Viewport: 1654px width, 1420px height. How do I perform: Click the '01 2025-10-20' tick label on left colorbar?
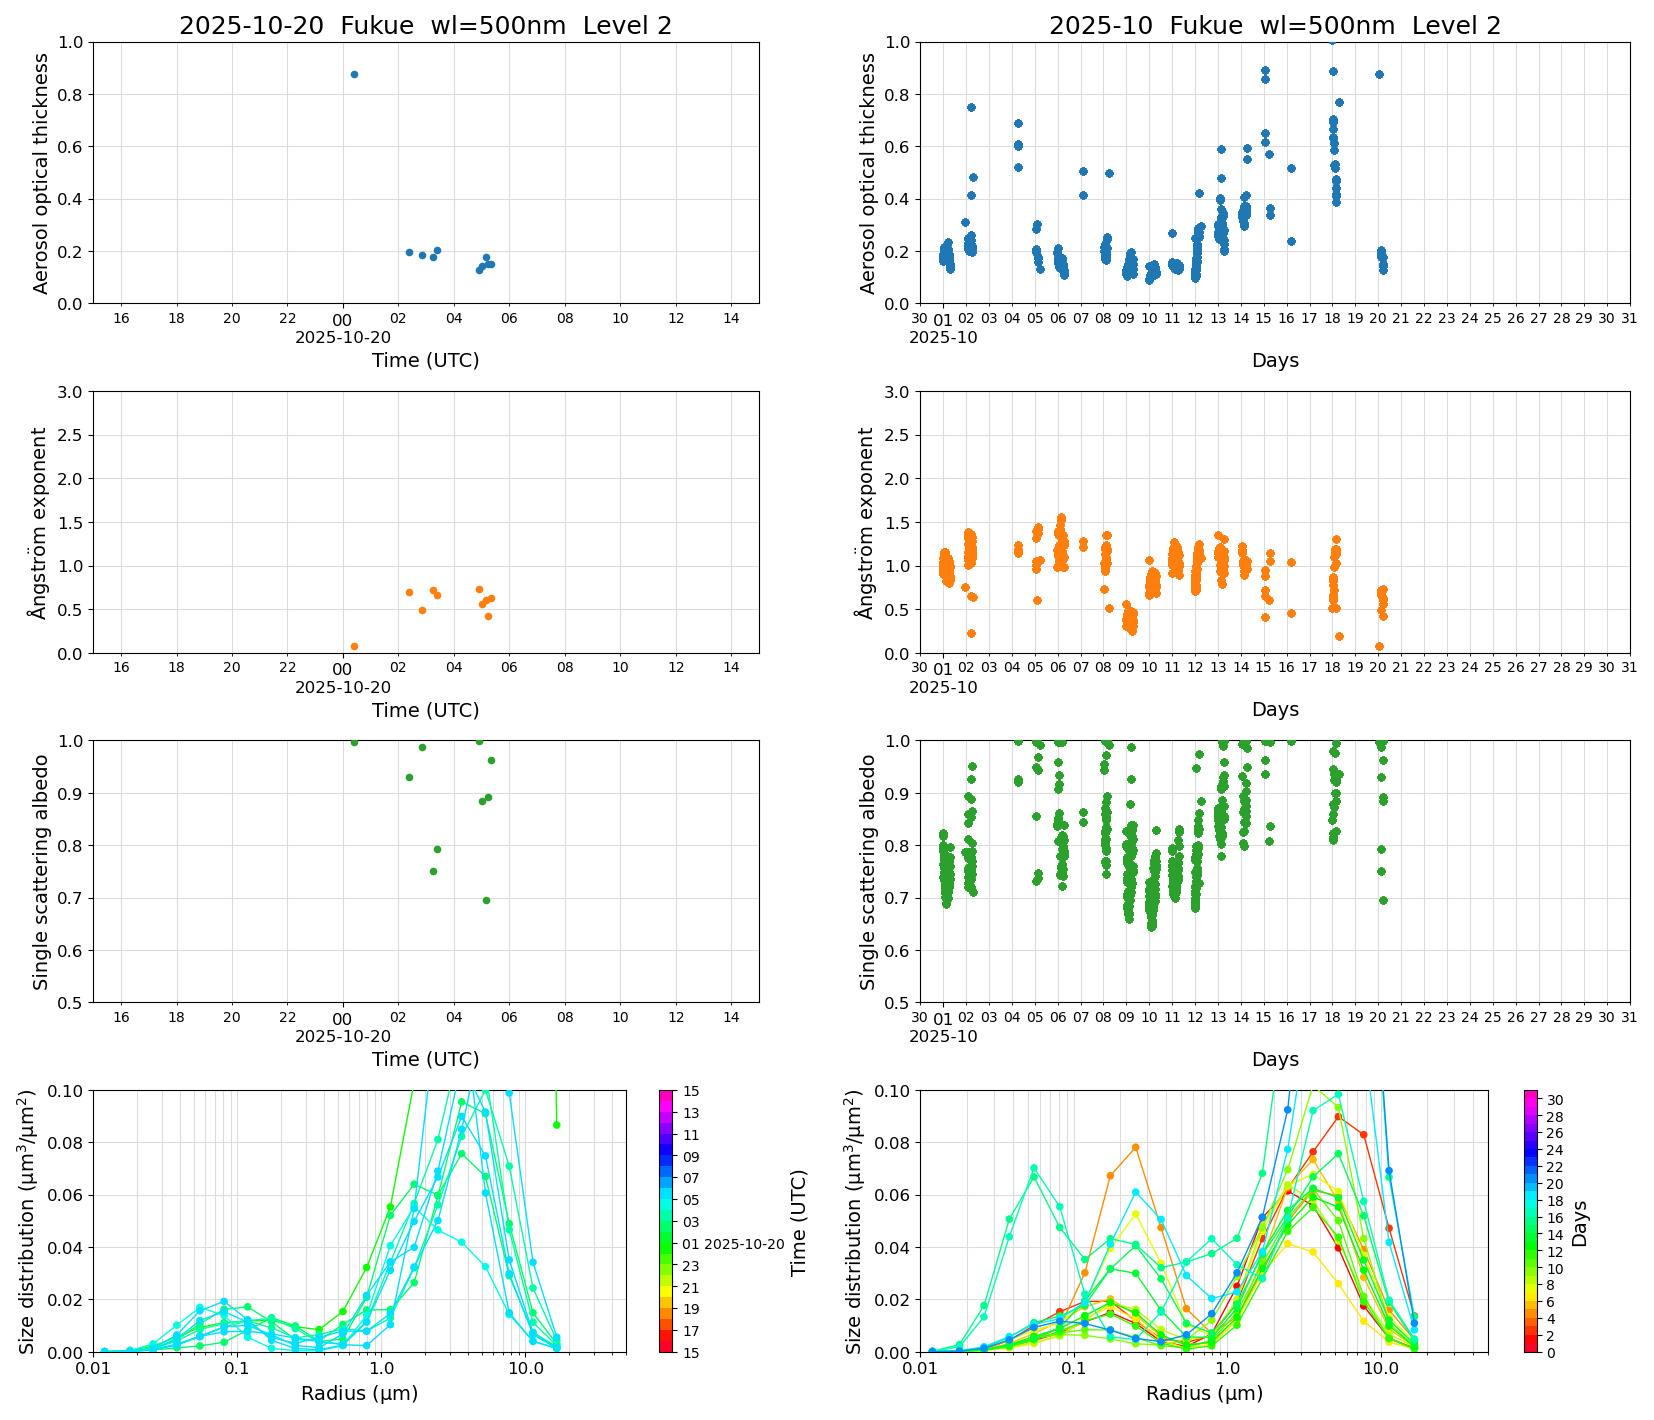click(x=733, y=1244)
